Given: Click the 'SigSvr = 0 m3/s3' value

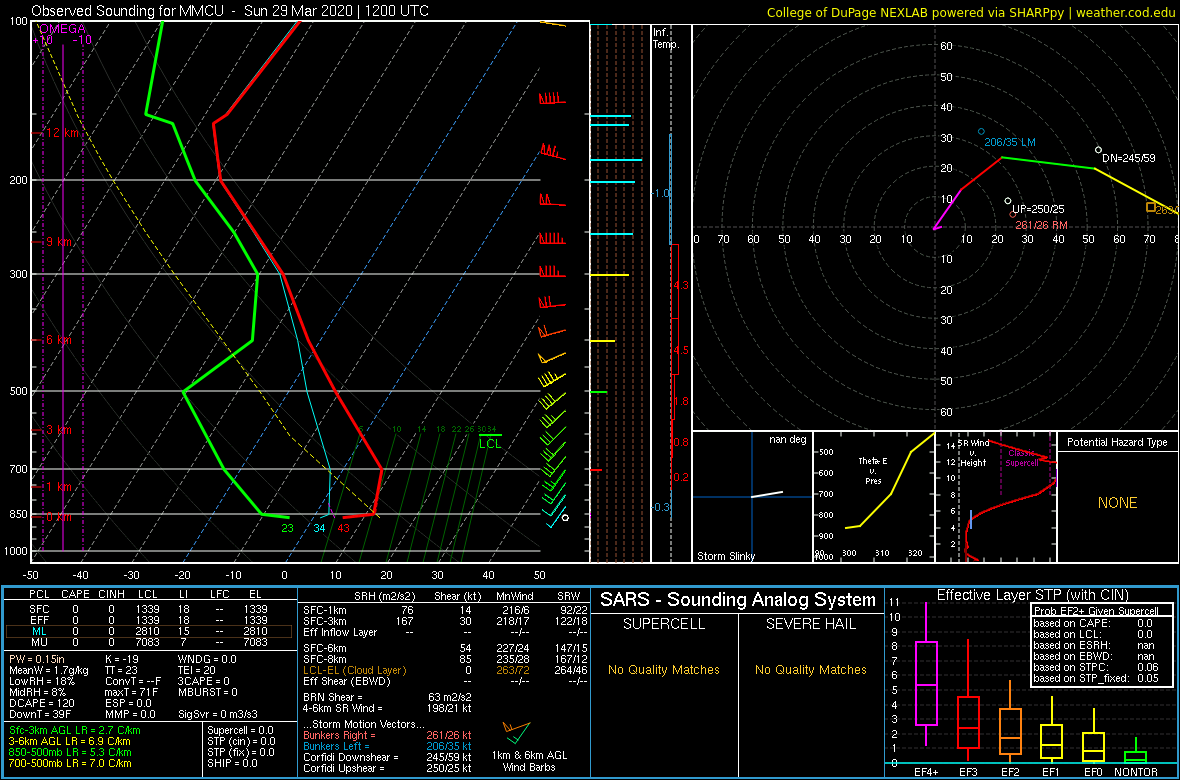Looking at the screenshot, I should (x=217, y=712).
